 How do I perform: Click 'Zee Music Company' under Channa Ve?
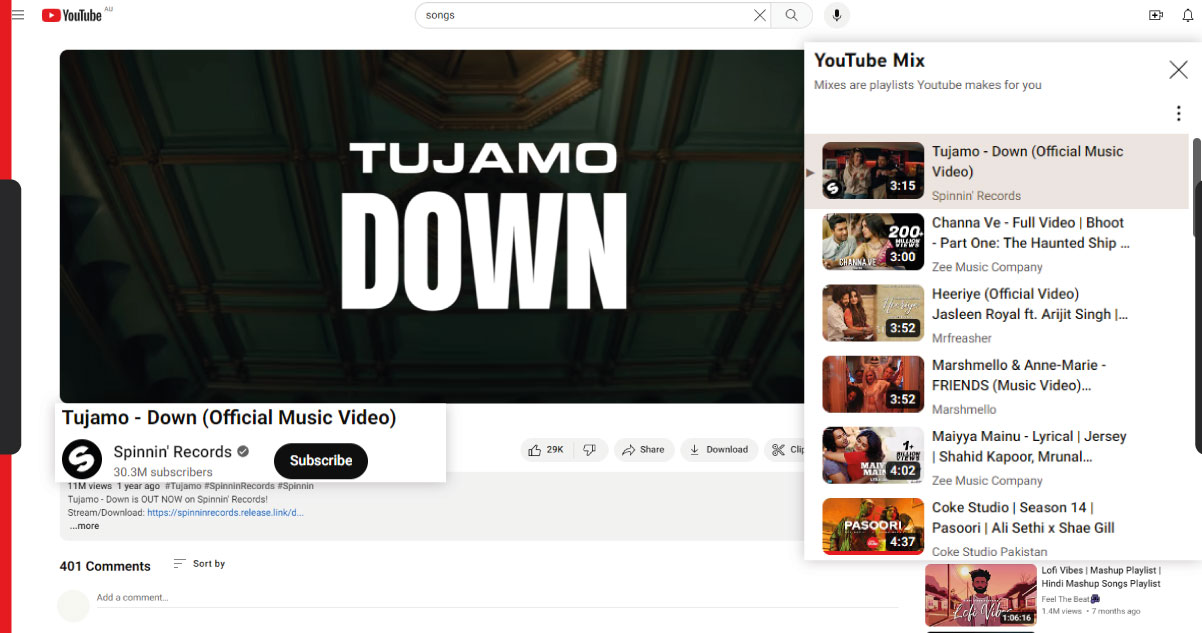click(987, 267)
